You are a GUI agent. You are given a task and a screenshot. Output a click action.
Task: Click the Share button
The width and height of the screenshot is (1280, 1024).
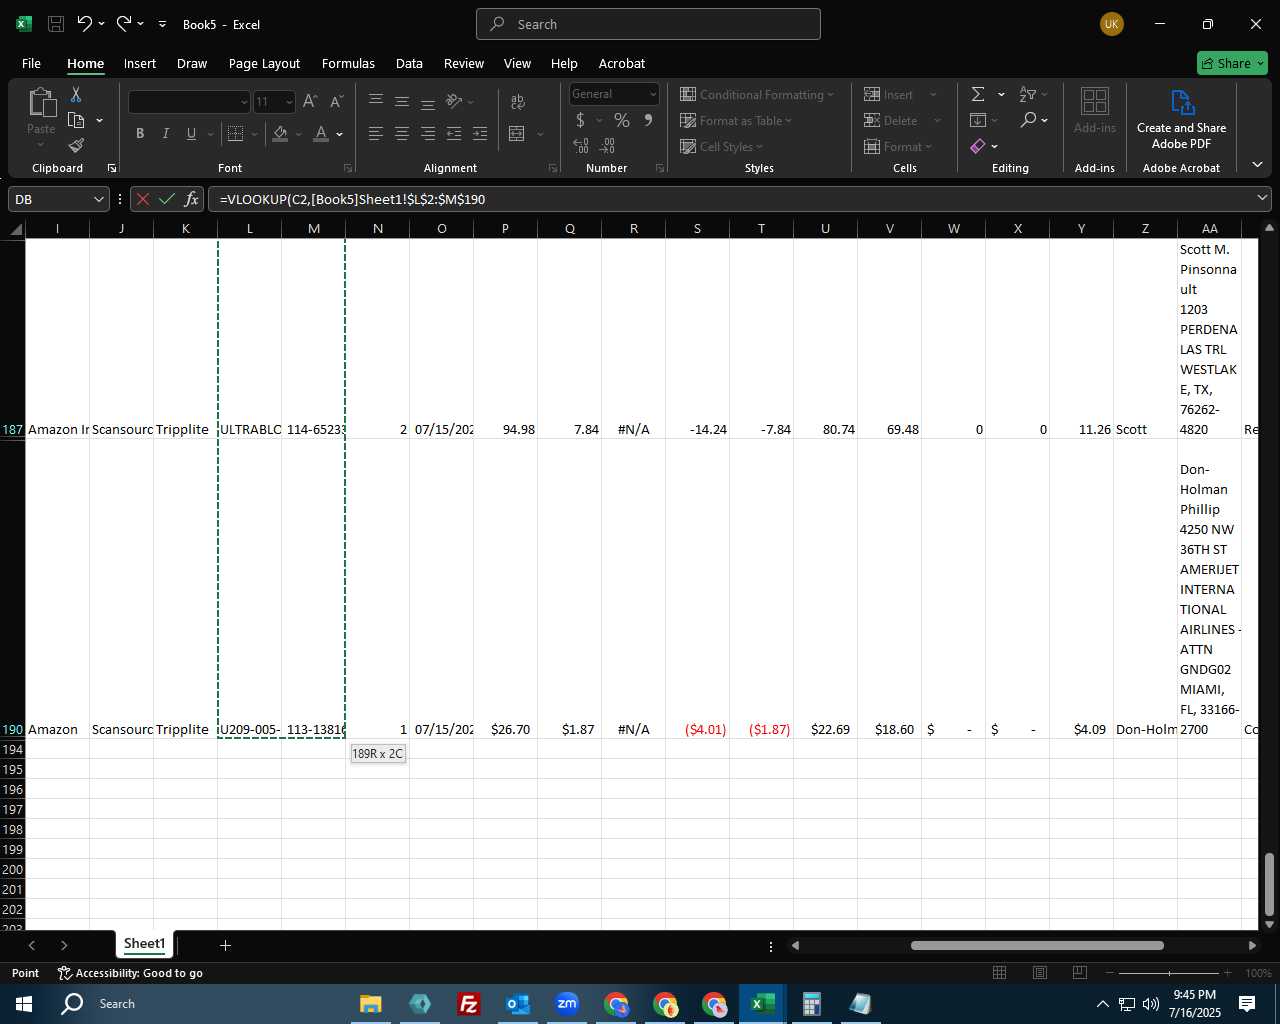pos(1232,63)
